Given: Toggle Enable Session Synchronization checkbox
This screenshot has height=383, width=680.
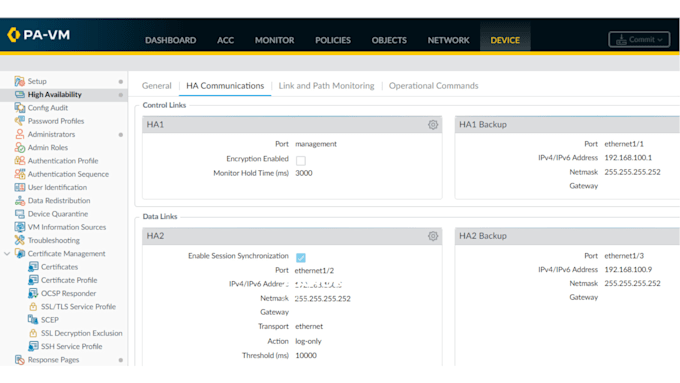Looking at the screenshot, I should point(301,258).
